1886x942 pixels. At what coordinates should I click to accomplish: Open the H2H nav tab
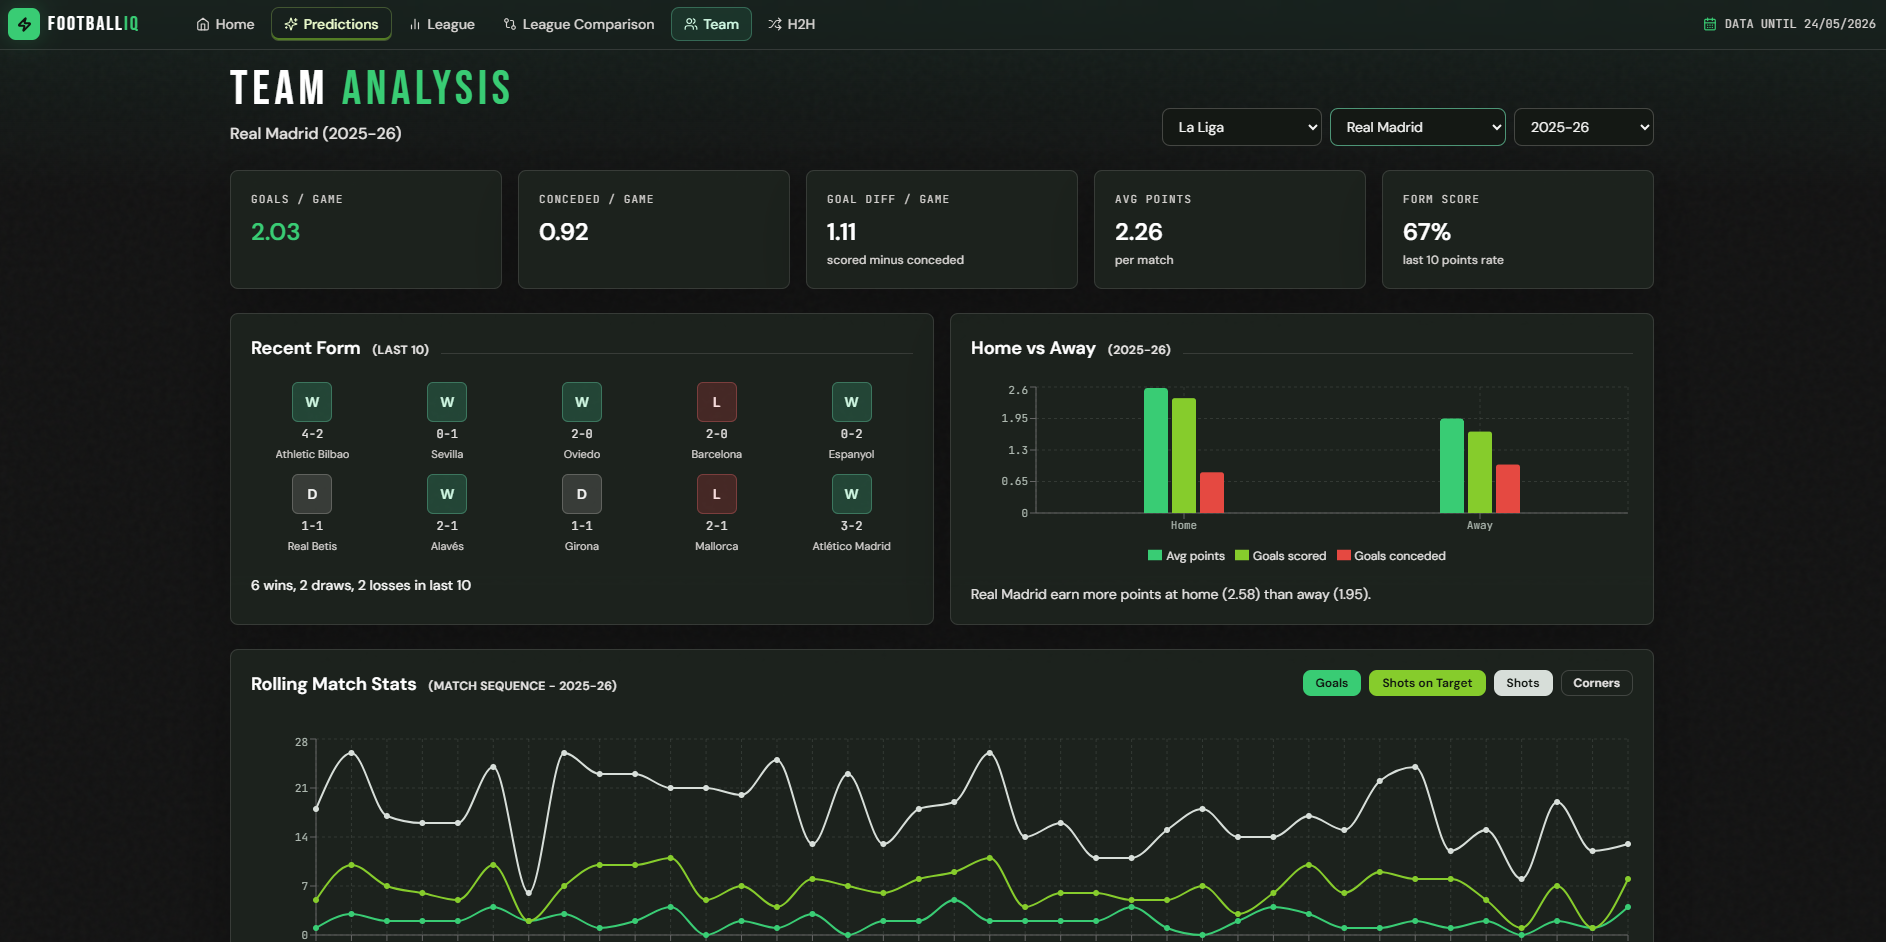791,24
